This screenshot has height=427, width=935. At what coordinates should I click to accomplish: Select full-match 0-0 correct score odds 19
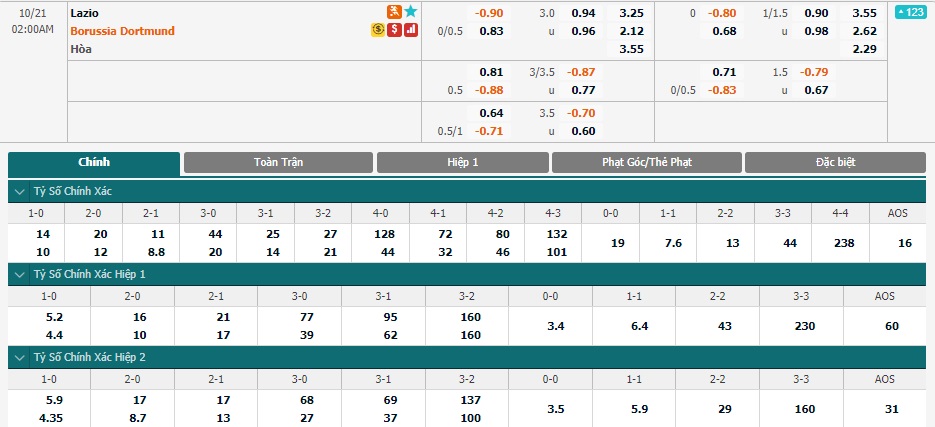pyautogui.click(x=618, y=243)
